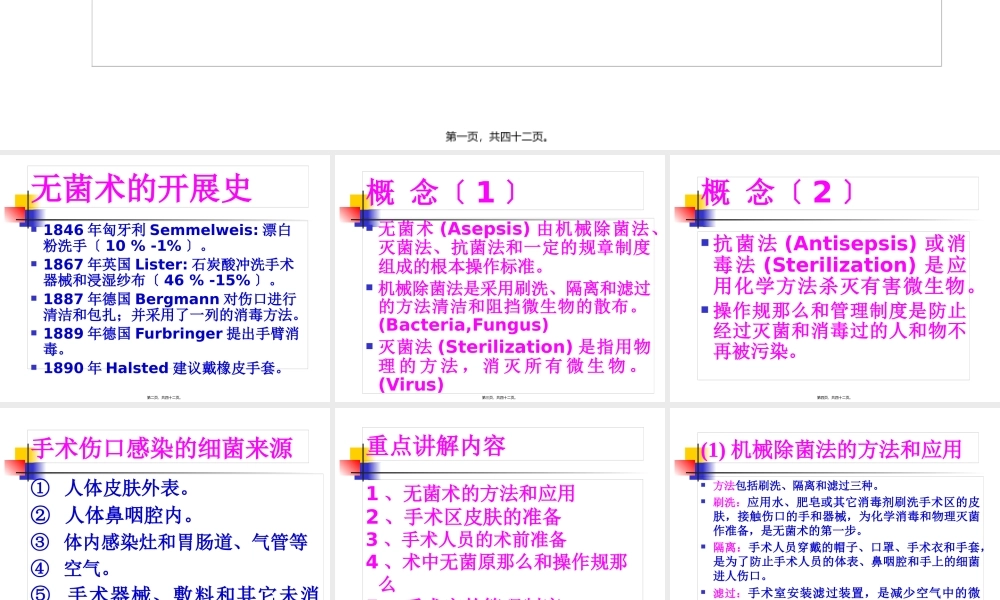
Task: Click list item 1、无菌术的方法和应用
Action: [472, 494]
